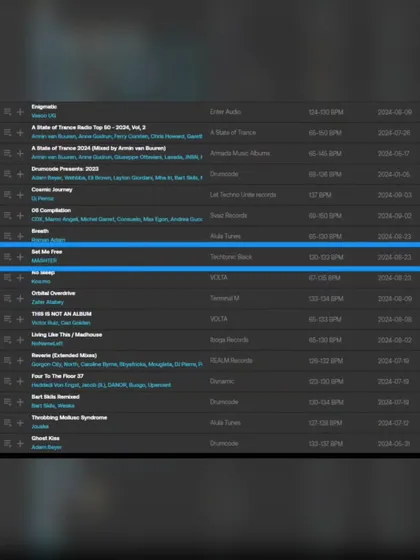Open the Enter Audio label
Screen dimensions: 420x560
pyautogui.click(x=225, y=112)
